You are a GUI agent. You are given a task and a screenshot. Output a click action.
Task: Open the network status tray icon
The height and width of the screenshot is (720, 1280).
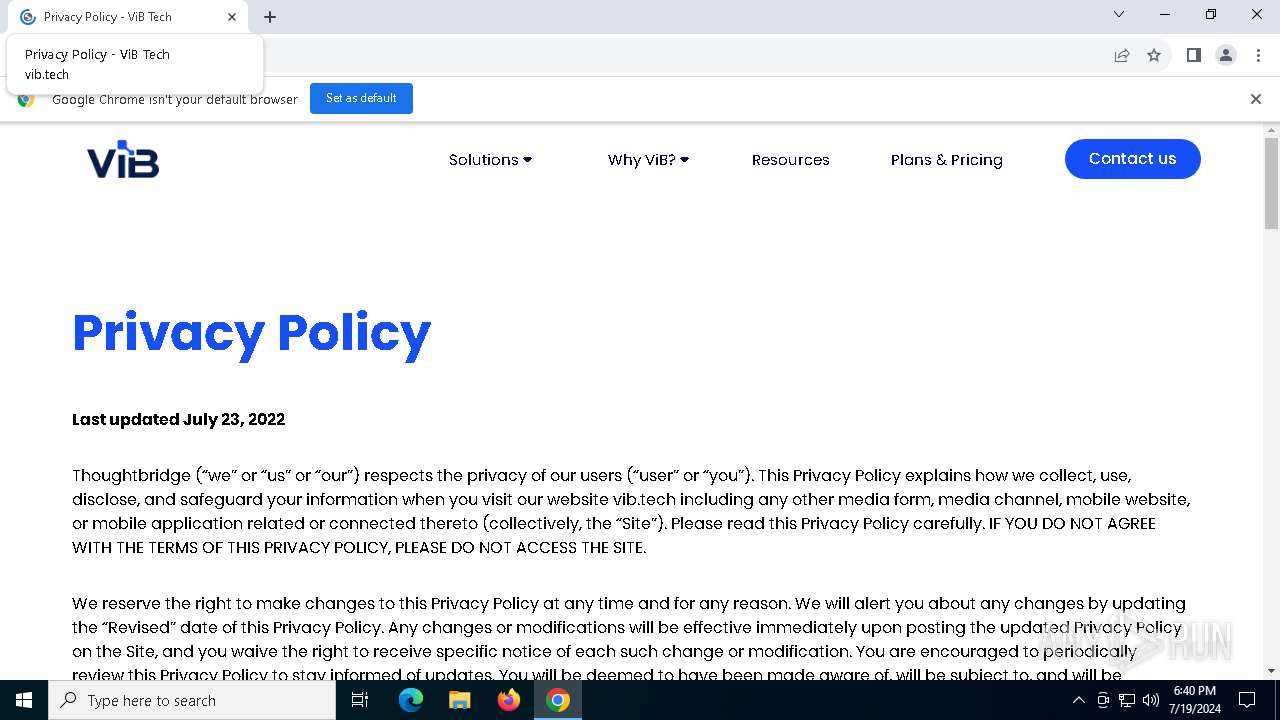click(1127, 700)
